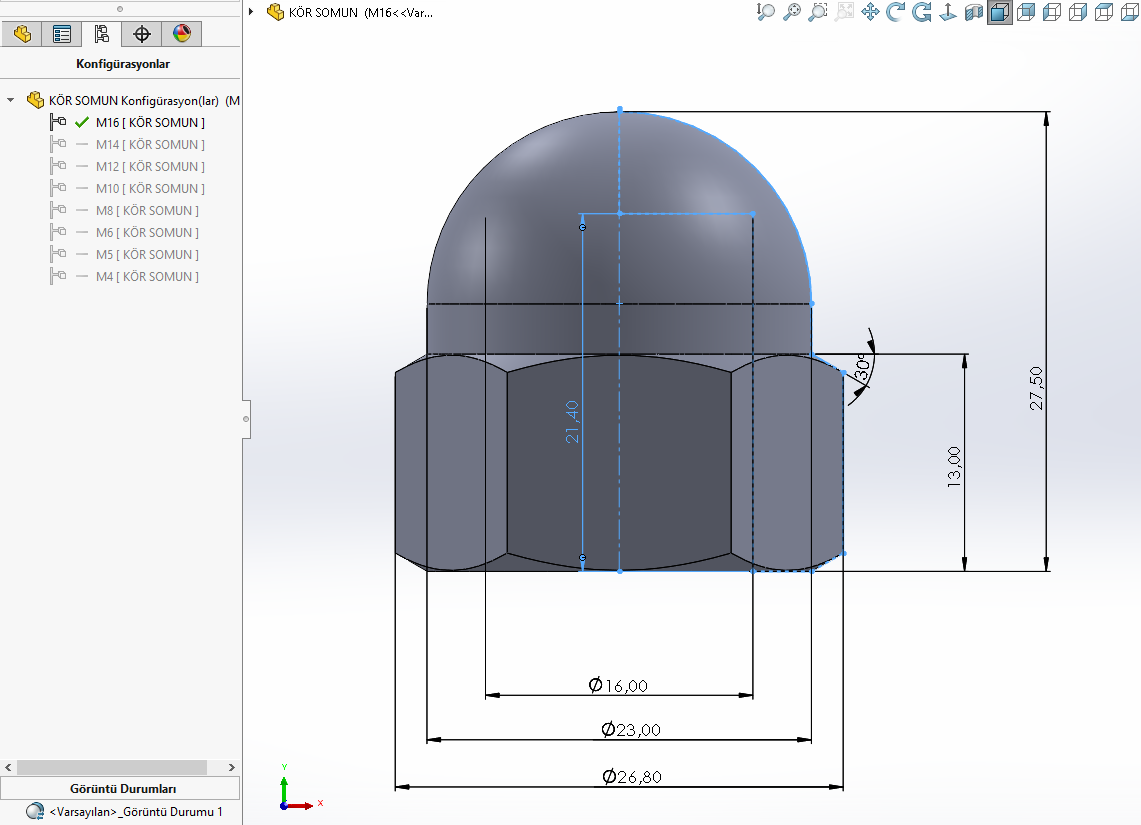Collapse the left panel using the edge handle
Viewport: 1141px width, 825px height.
click(x=246, y=420)
